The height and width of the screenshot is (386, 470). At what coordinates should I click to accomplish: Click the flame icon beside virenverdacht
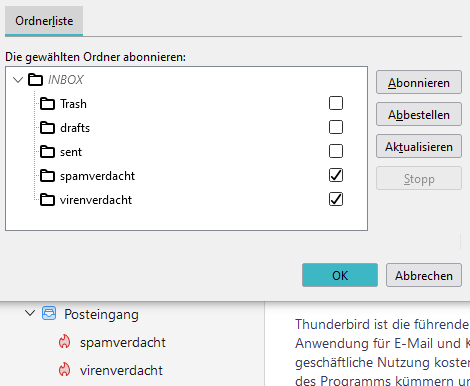click(64, 370)
